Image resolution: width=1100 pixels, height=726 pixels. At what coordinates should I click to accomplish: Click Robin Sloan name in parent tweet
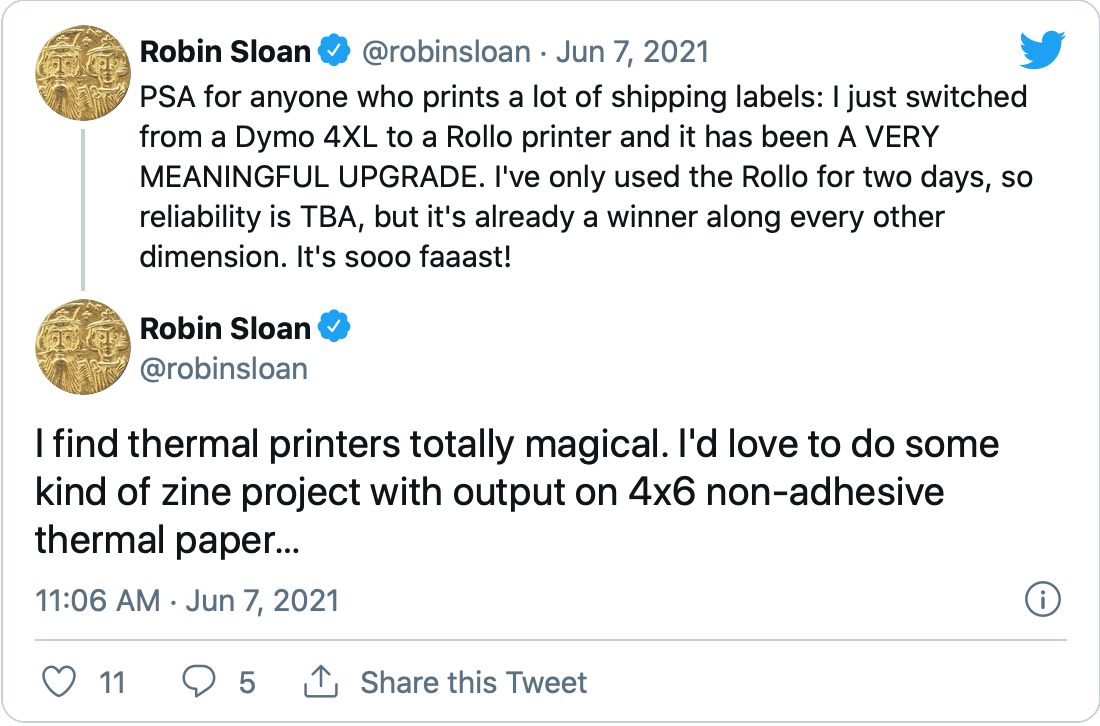225,51
